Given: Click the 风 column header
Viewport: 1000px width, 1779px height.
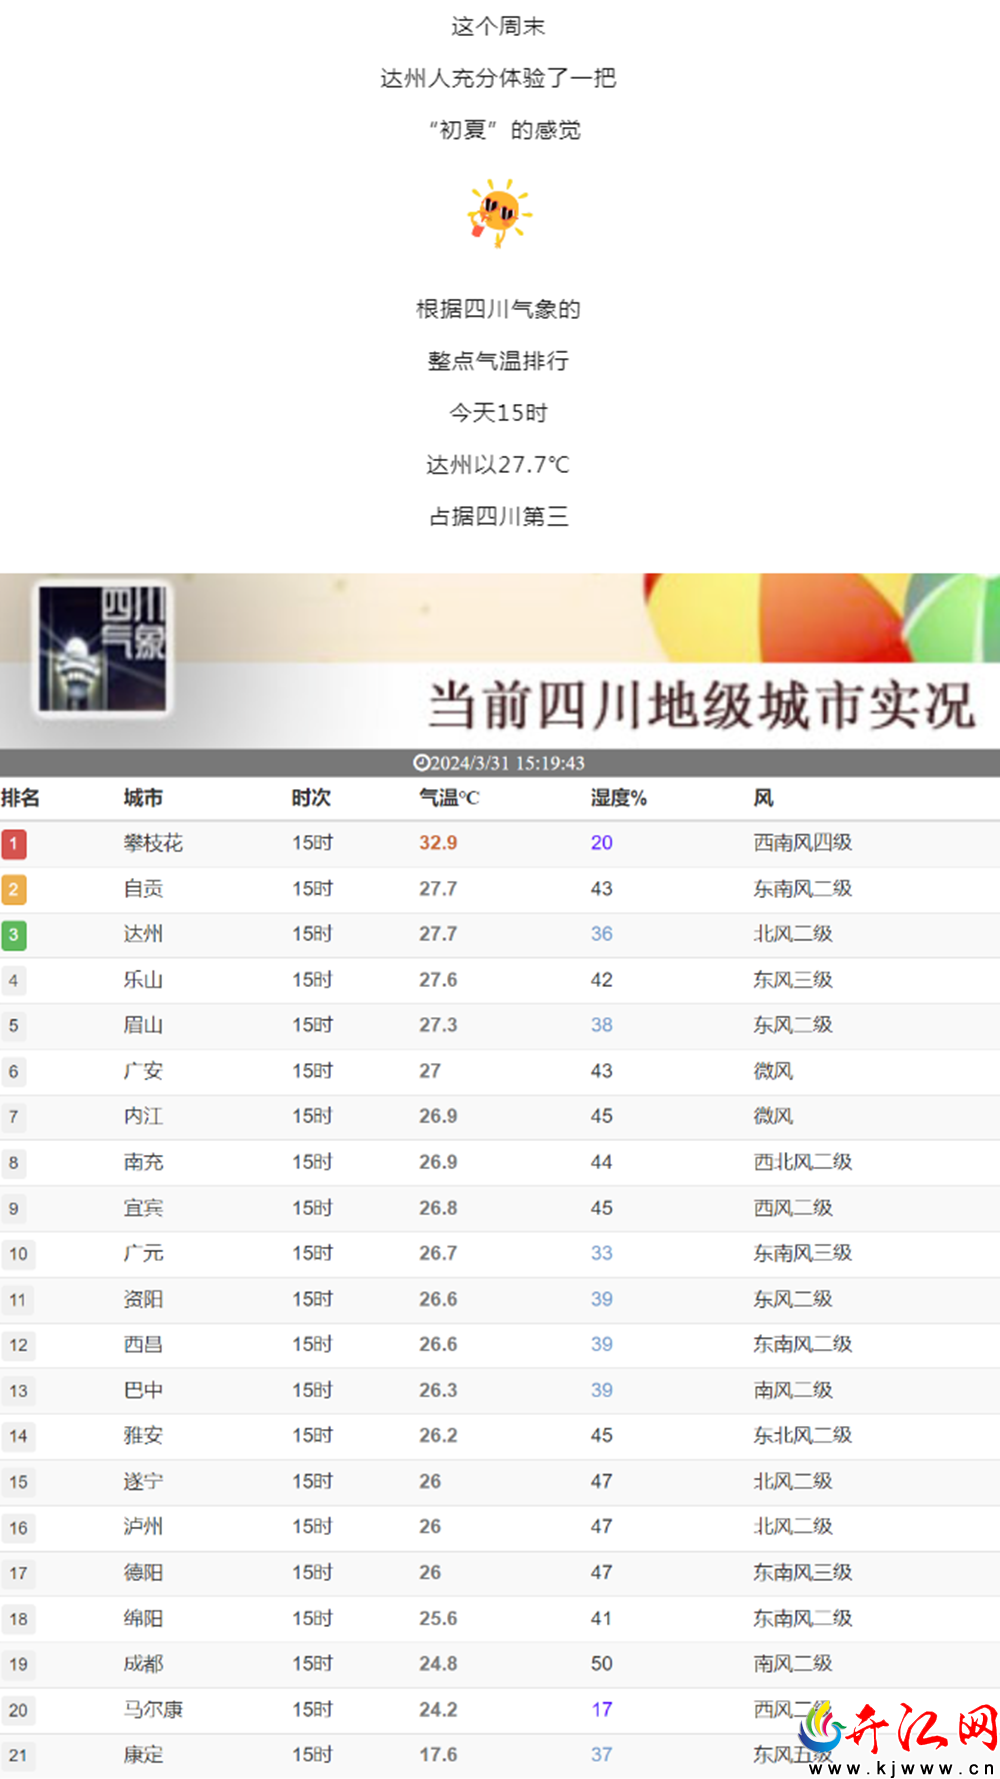Looking at the screenshot, I should coord(764,798).
